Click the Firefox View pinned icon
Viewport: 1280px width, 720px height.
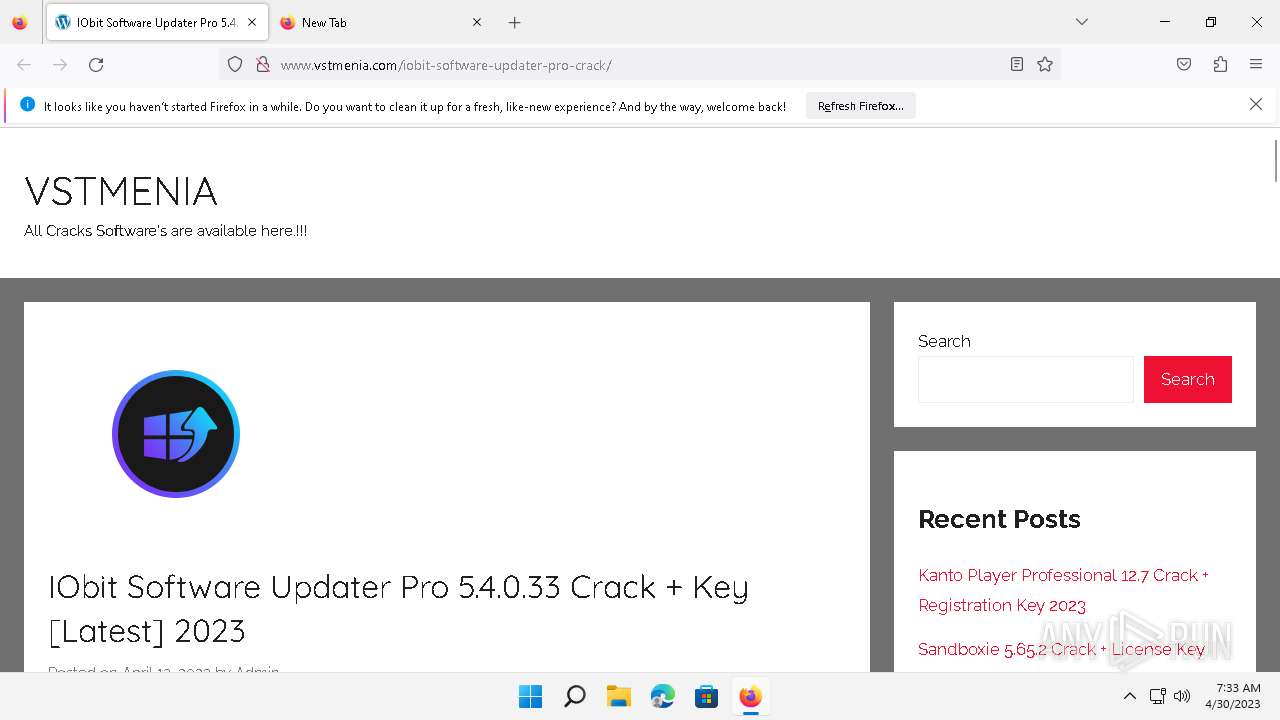pos(20,22)
